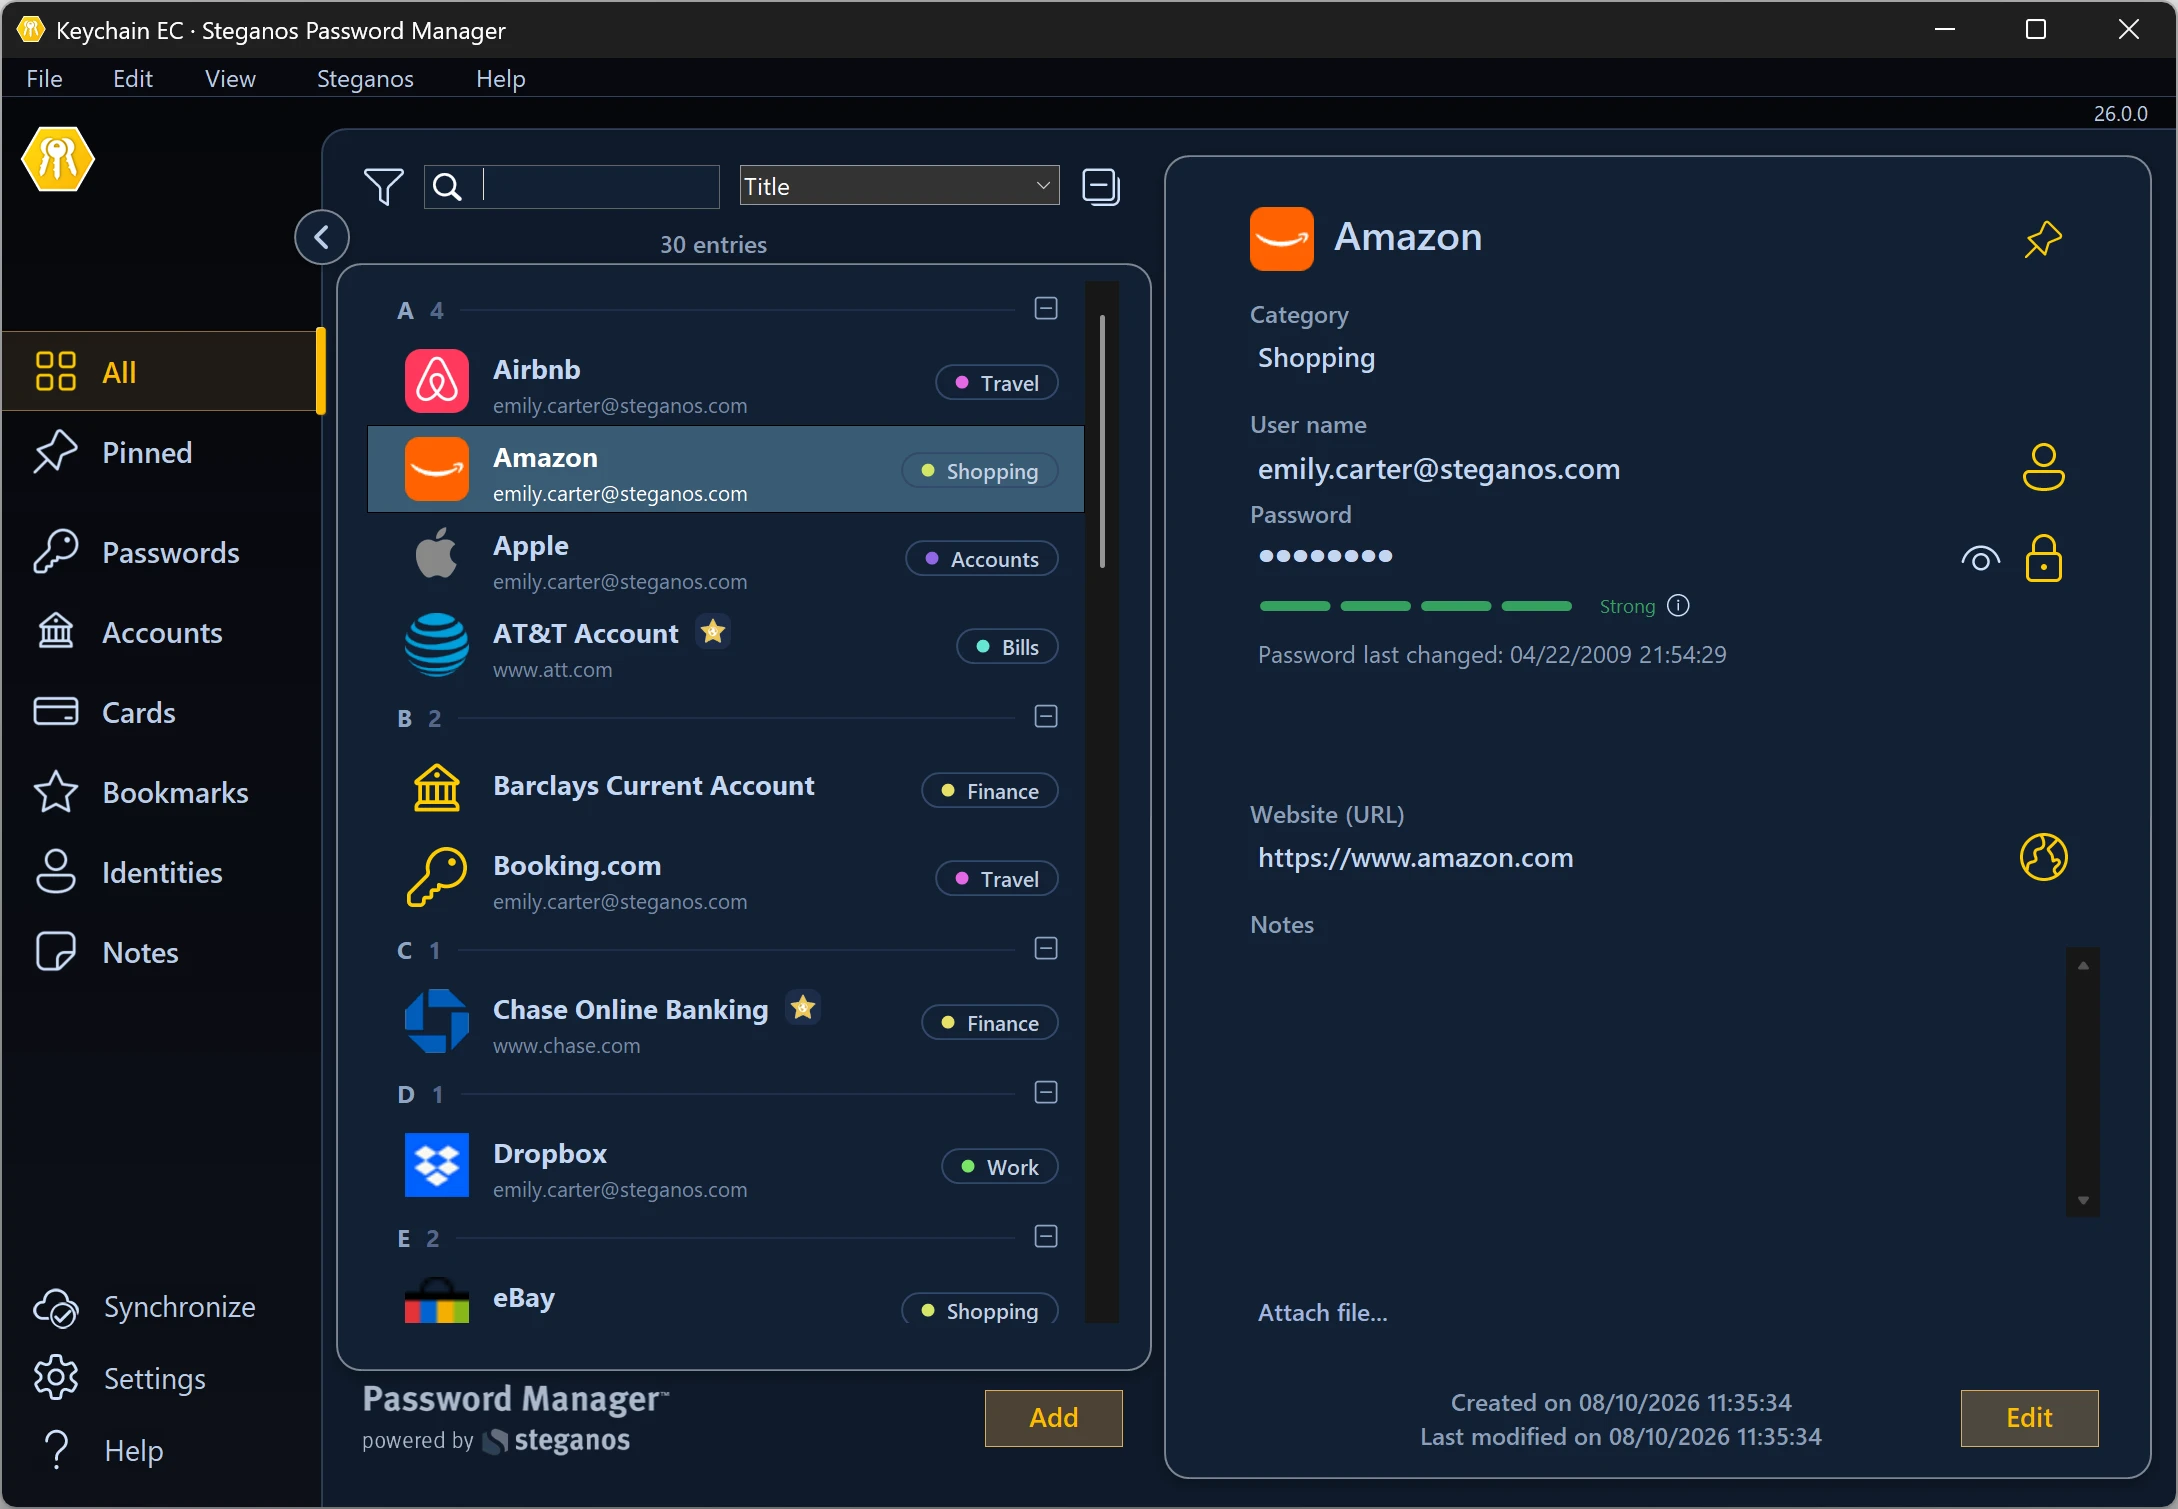Click favorite star on Chase Online Banking
2178x1509 pixels.
click(x=803, y=1008)
